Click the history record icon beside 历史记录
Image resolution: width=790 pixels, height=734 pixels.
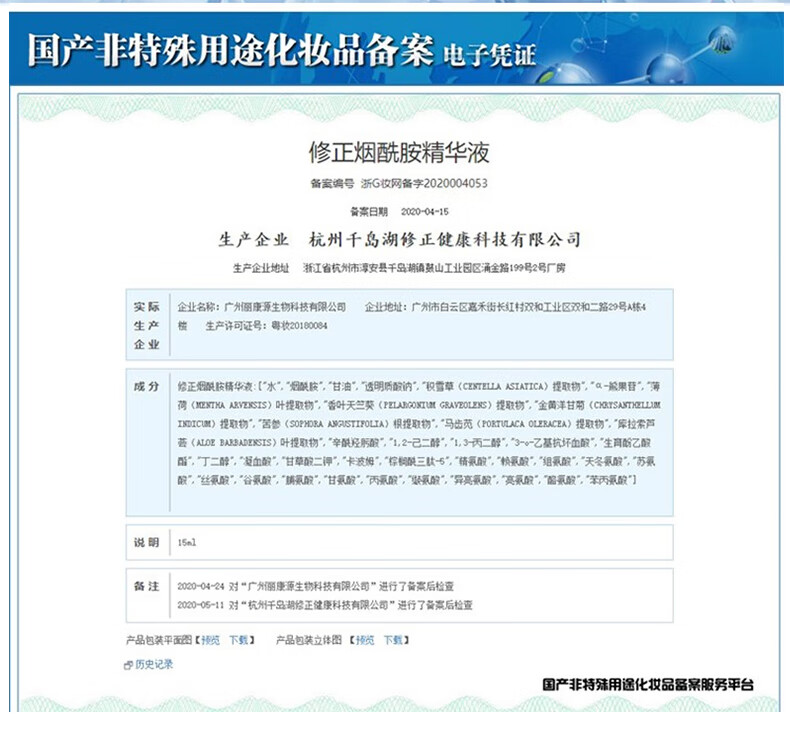[x=128, y=665]
